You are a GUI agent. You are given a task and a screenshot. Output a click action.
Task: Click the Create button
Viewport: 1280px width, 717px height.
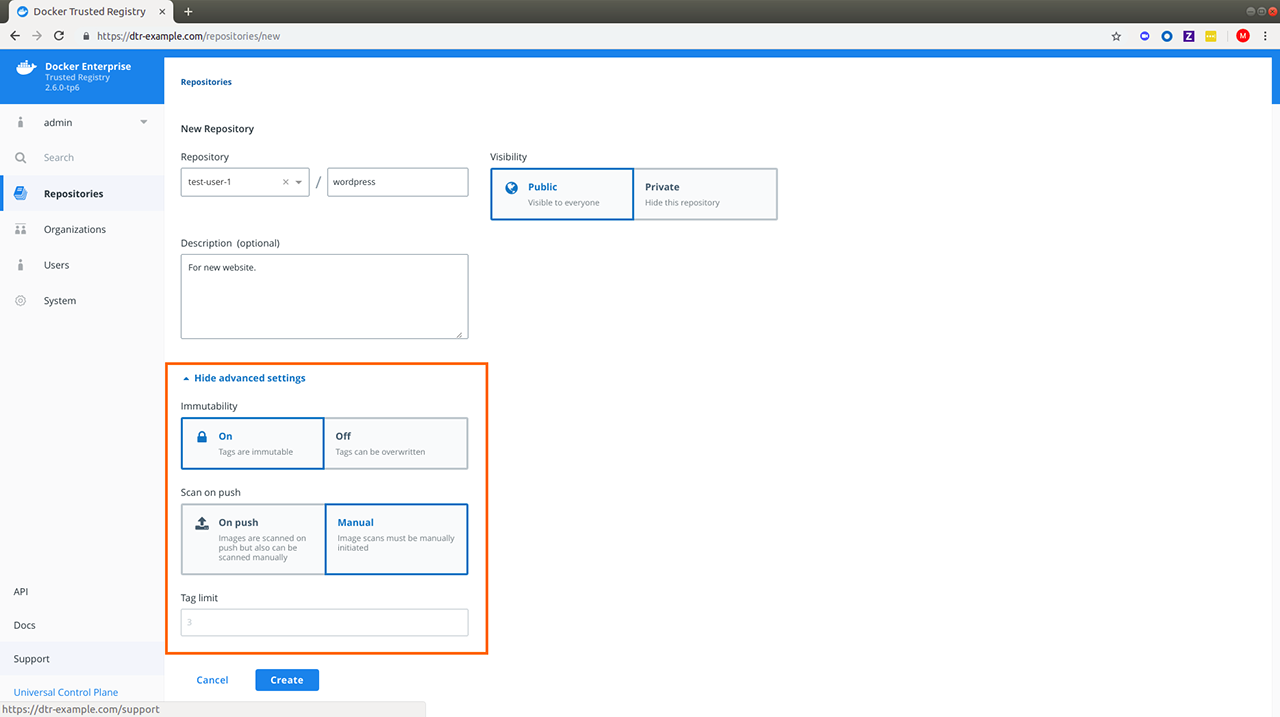click(287, 680)
